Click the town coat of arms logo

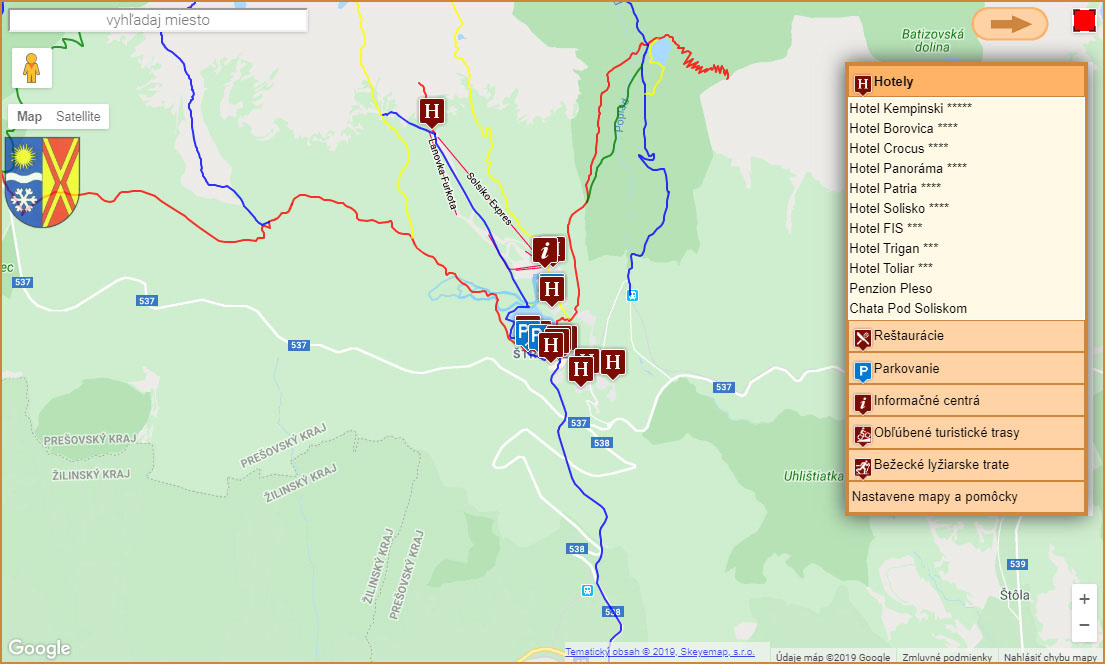point(42,182)
